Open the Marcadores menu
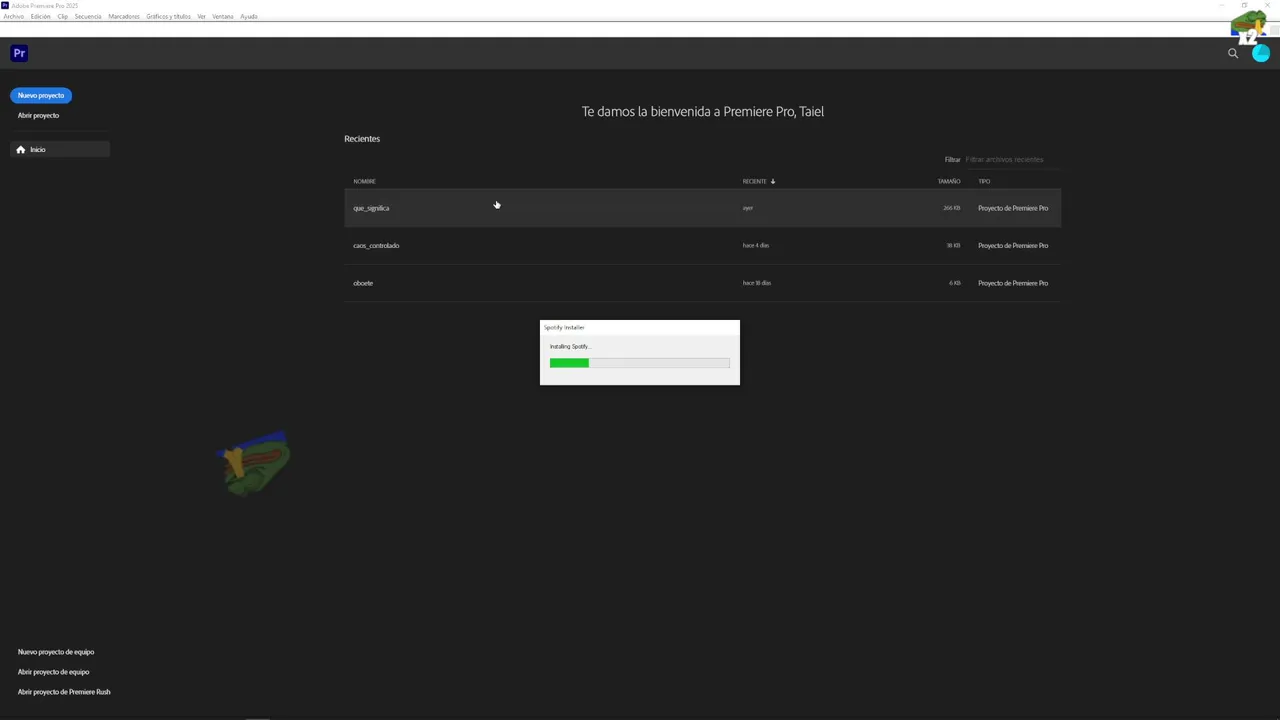The image size is (1280, 720). coord(124,16)
